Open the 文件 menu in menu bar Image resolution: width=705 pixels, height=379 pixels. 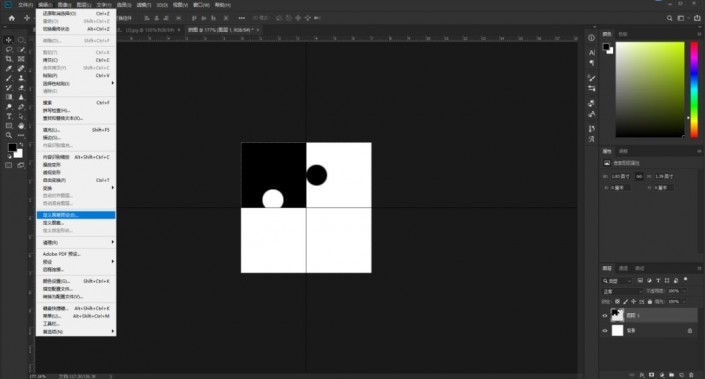pos(25,5)
